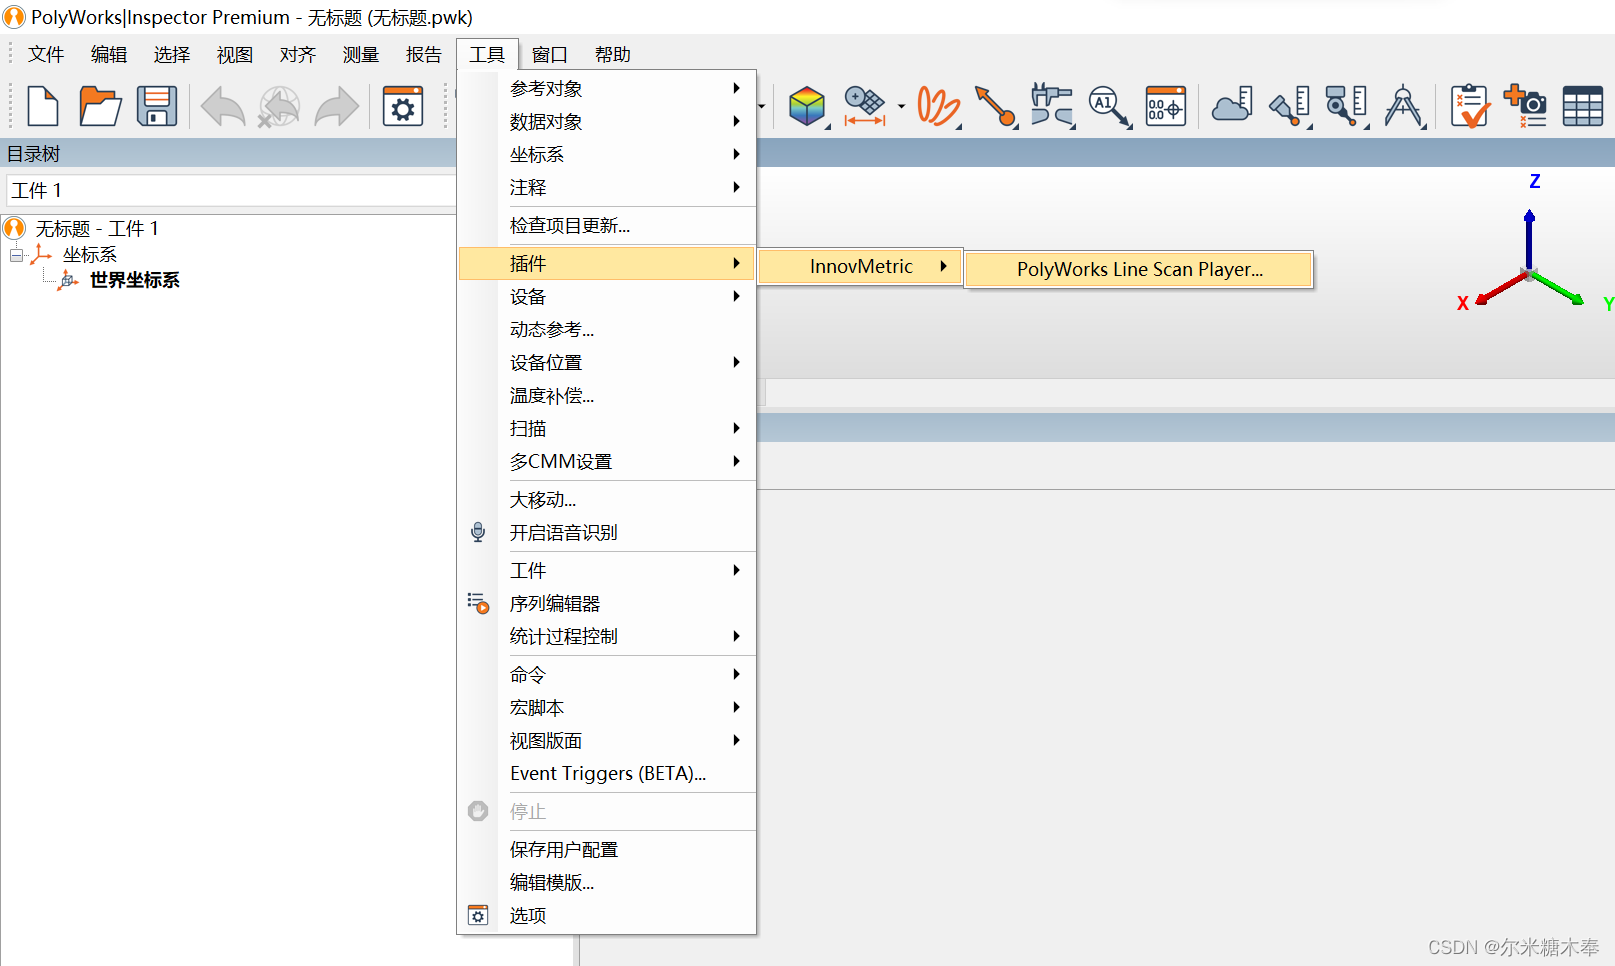1615x966 pixels.
Task: Open the options gear window icon
Action: click(403, 106)
